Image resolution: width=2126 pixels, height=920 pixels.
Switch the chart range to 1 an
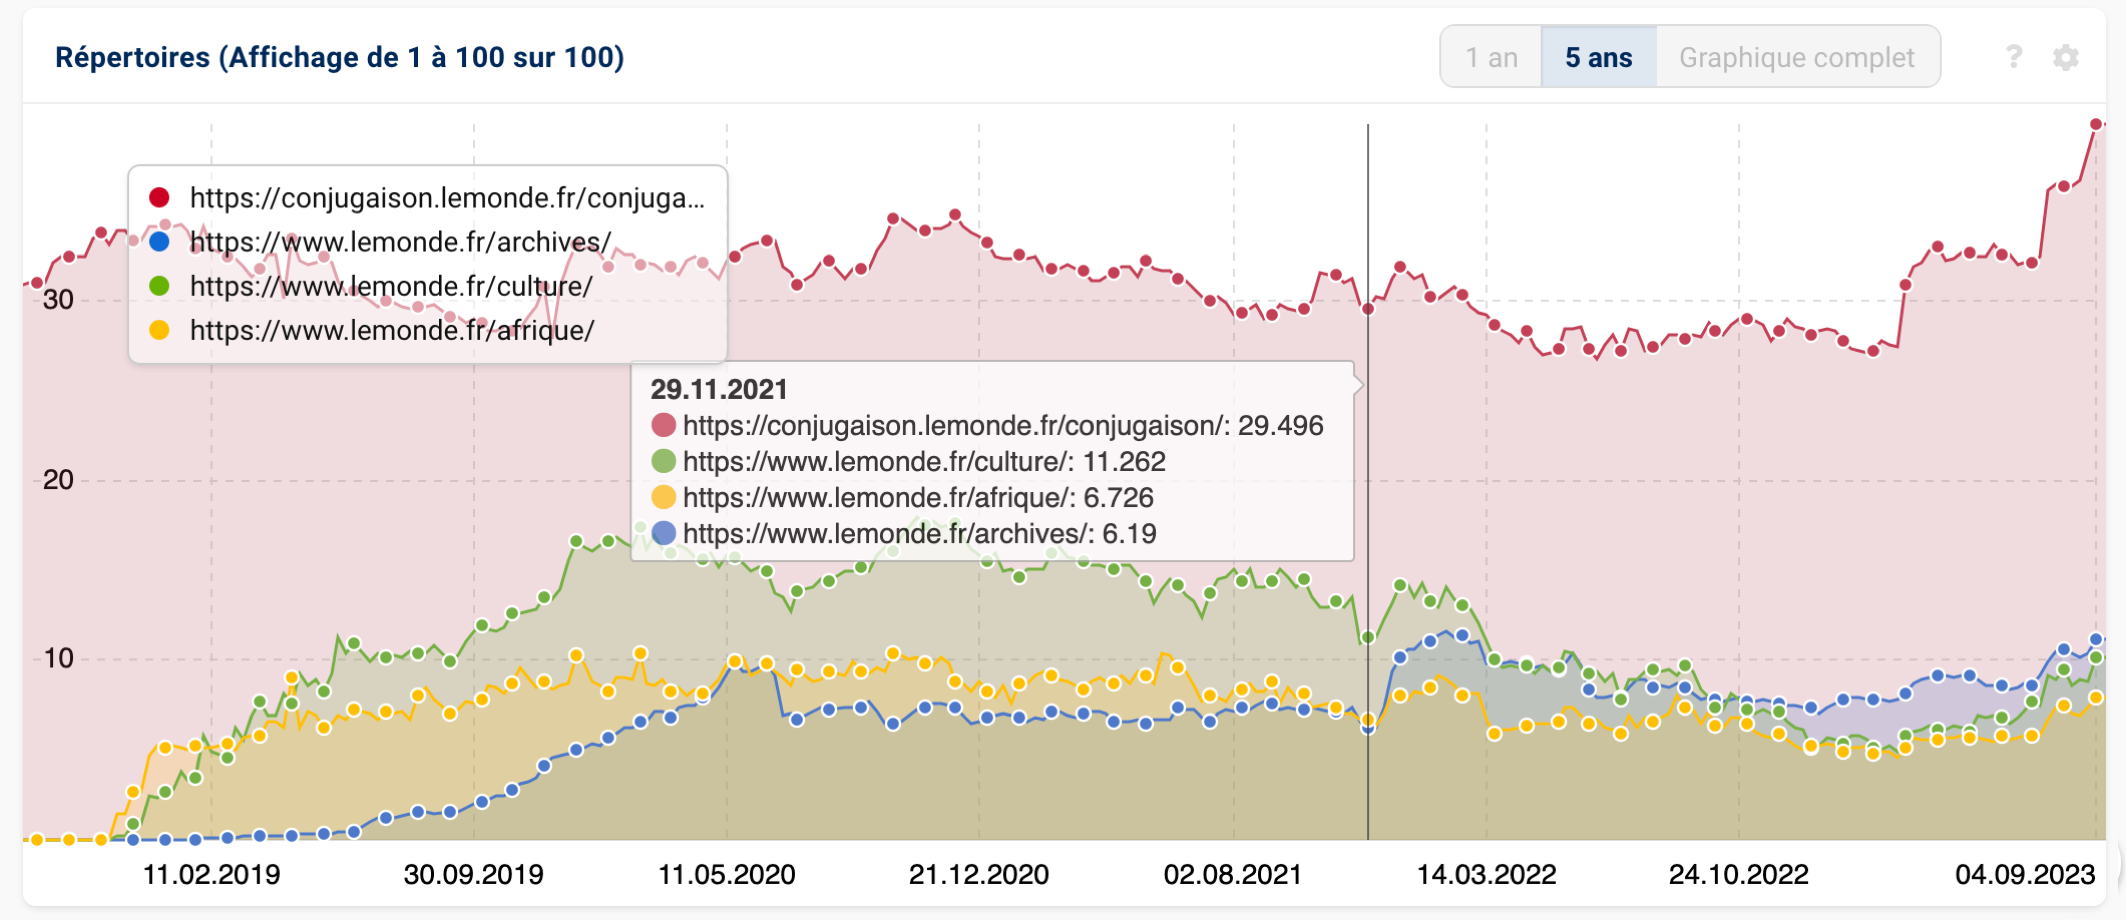[1491, 57]
